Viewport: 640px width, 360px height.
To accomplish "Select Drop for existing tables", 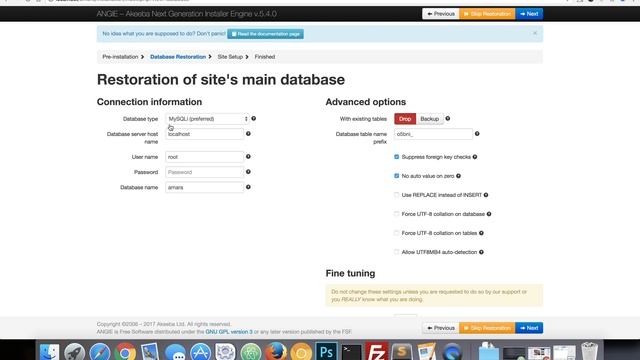I will point(405,119).
